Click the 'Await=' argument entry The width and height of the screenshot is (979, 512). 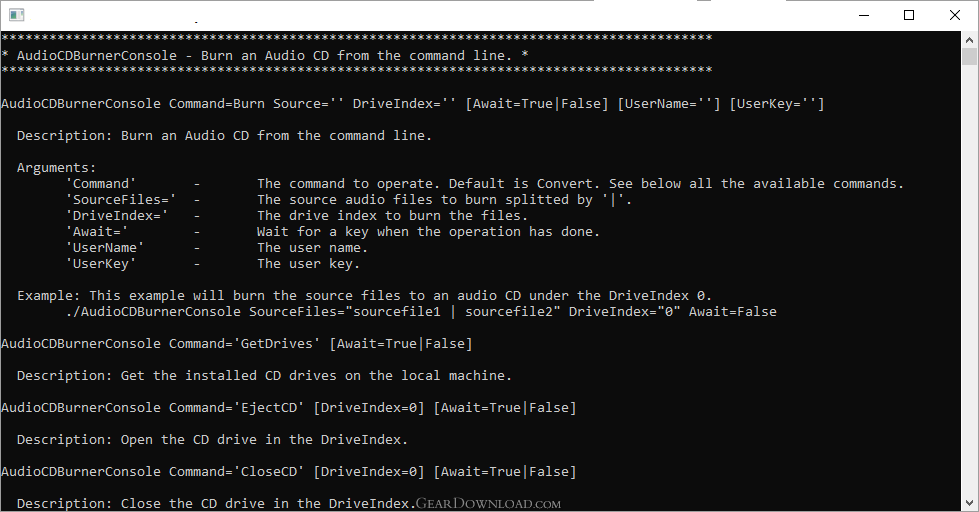pos(97,232)
